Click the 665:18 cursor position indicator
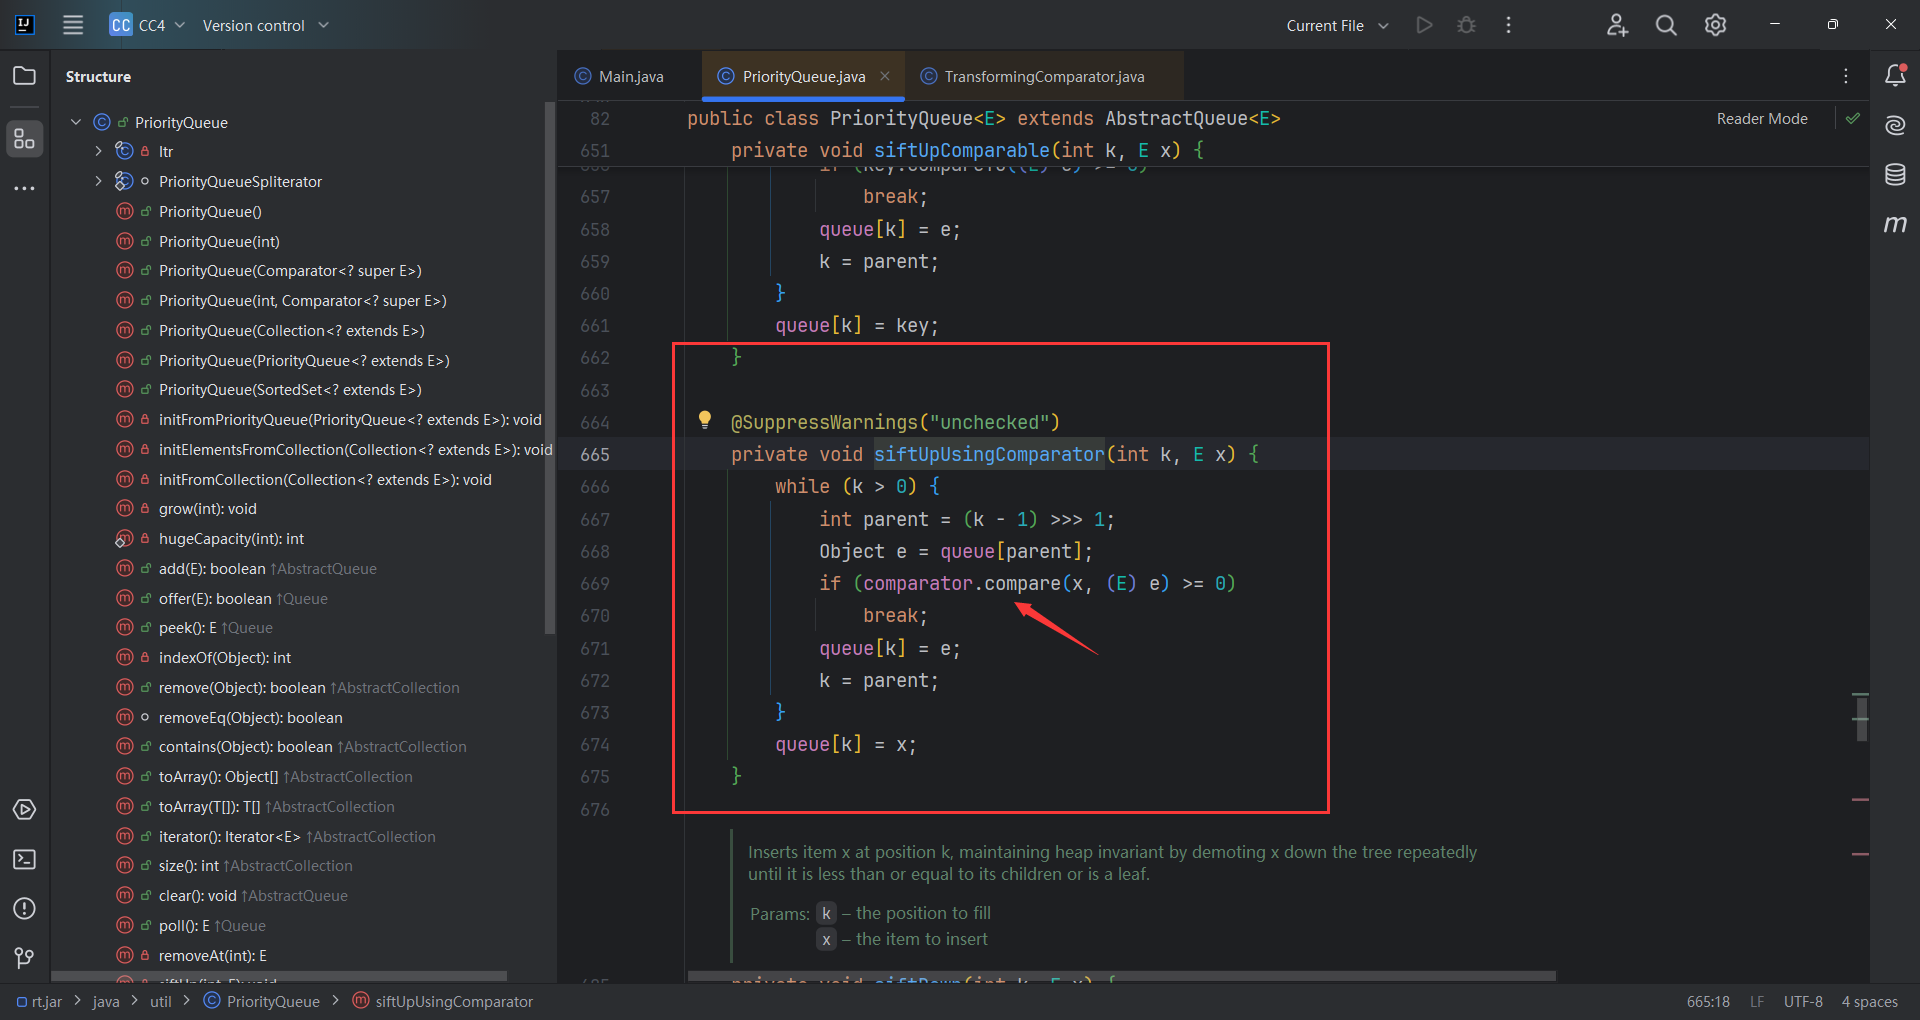Screen dimensions: 1920x1020 [1708, 1001]
